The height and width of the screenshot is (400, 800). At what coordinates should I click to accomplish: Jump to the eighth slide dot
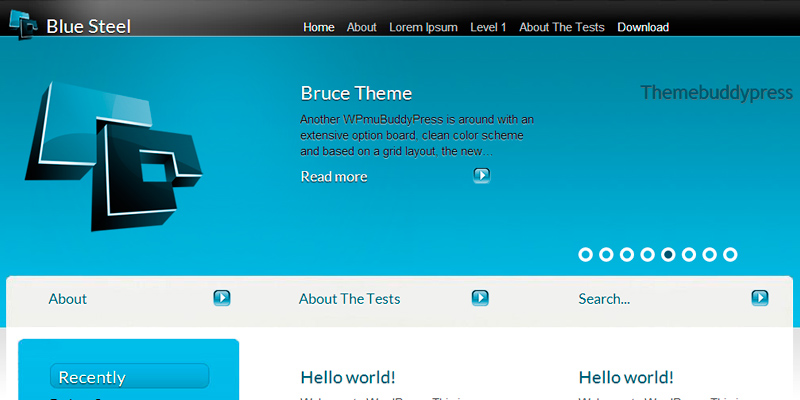tap(730, 254)
